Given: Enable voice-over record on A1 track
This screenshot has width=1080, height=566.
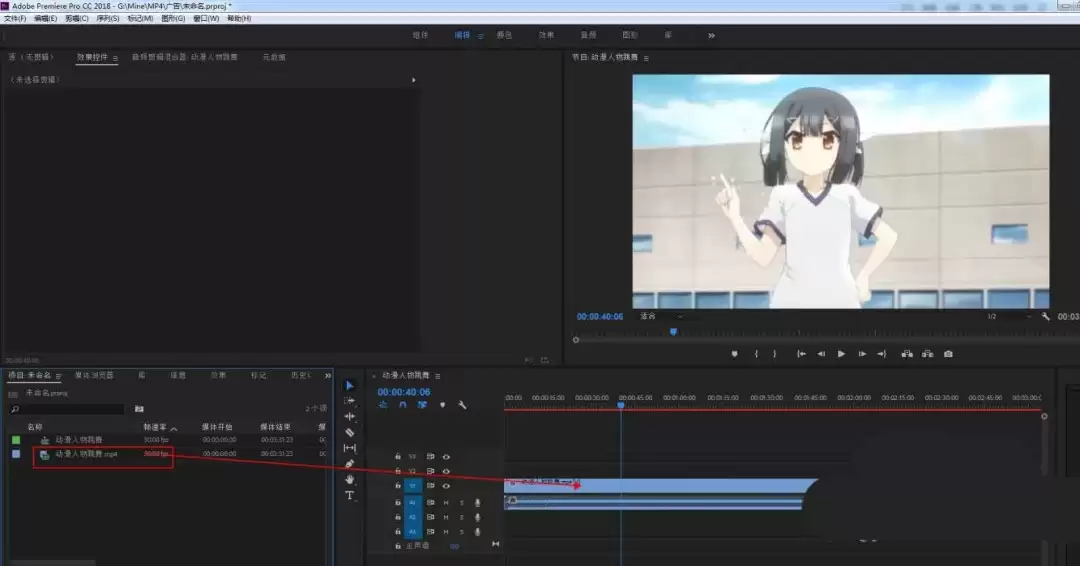Looking at the screenshot, I should [477, 503].
